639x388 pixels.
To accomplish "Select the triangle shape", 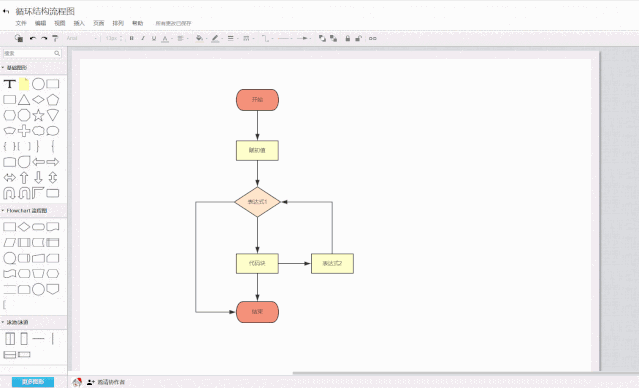I will (24, 100).
